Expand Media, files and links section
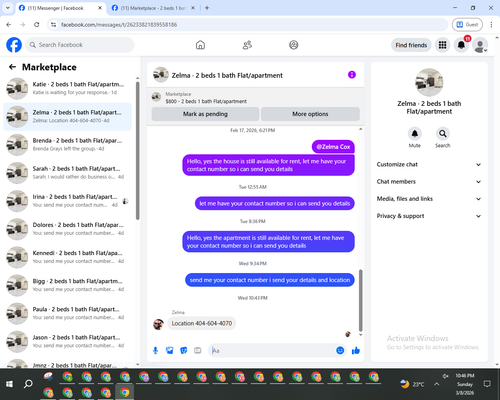500x400 pixels. [x=429, y=199]
